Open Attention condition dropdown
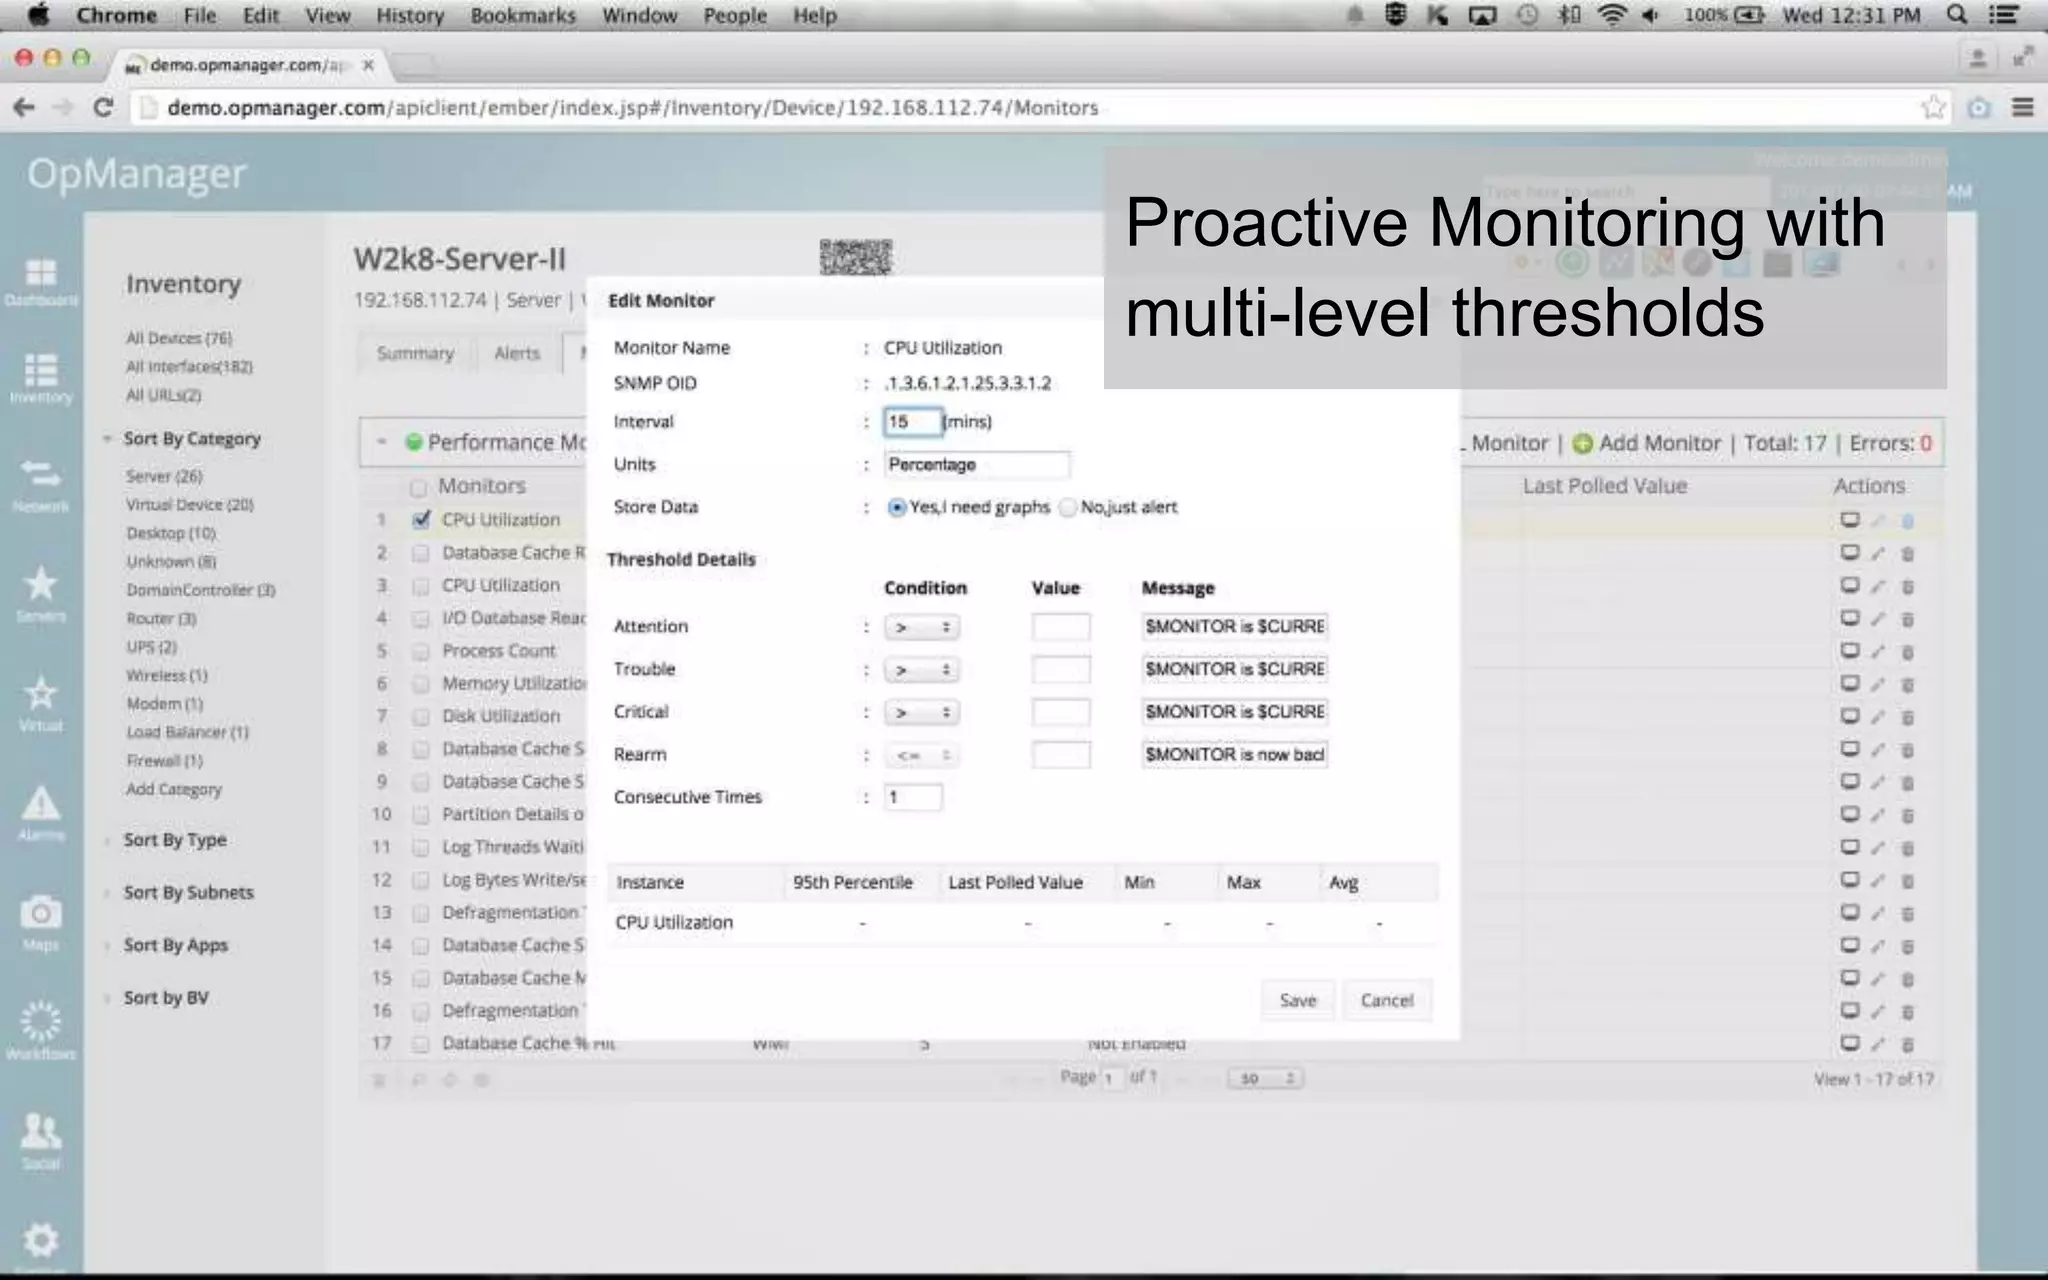Screen dimensions: 2048x1280 click(922, 627)
